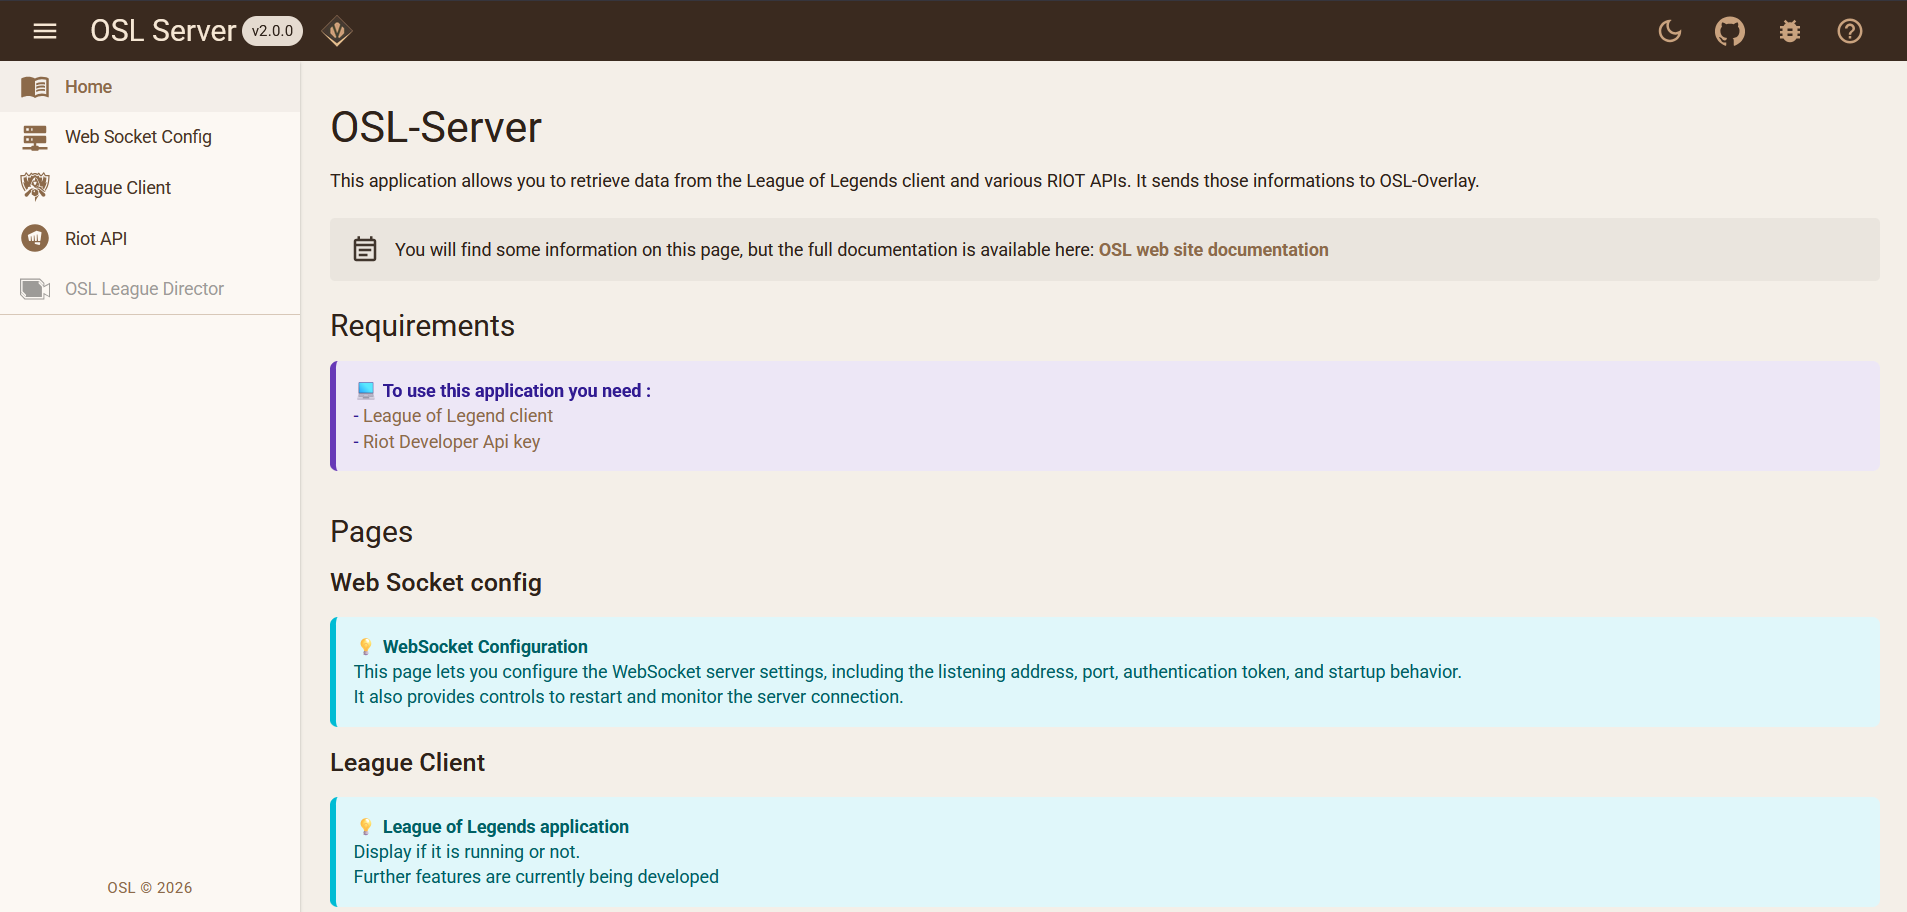Click the League Client section heading
Viewport: 1907px width, 912px height.
click(407, 763)
